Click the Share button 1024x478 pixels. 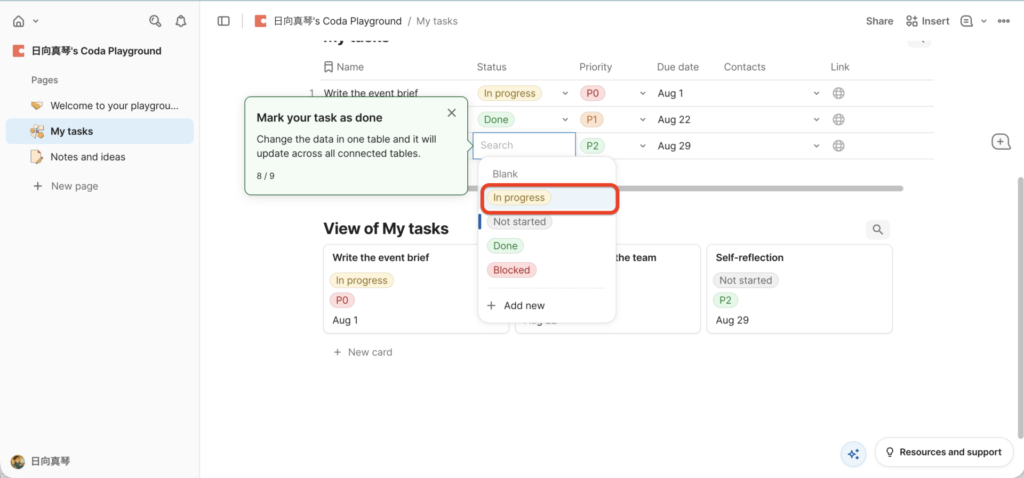tap(879, 21)
